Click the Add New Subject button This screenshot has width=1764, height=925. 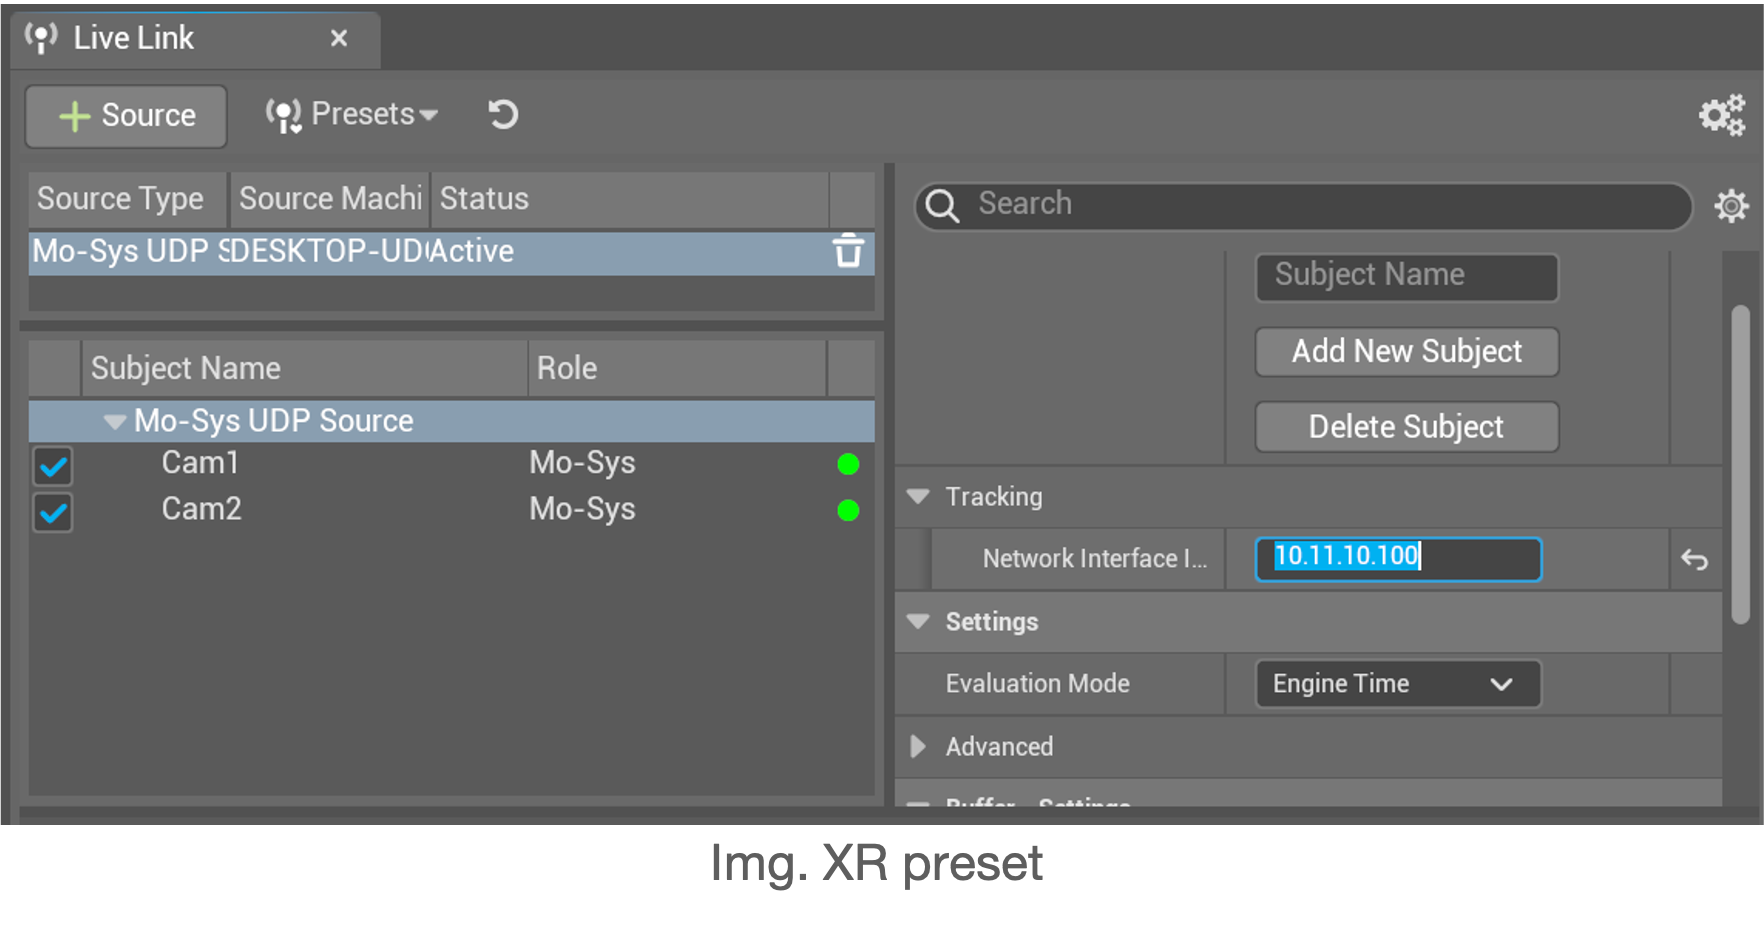1407,352
